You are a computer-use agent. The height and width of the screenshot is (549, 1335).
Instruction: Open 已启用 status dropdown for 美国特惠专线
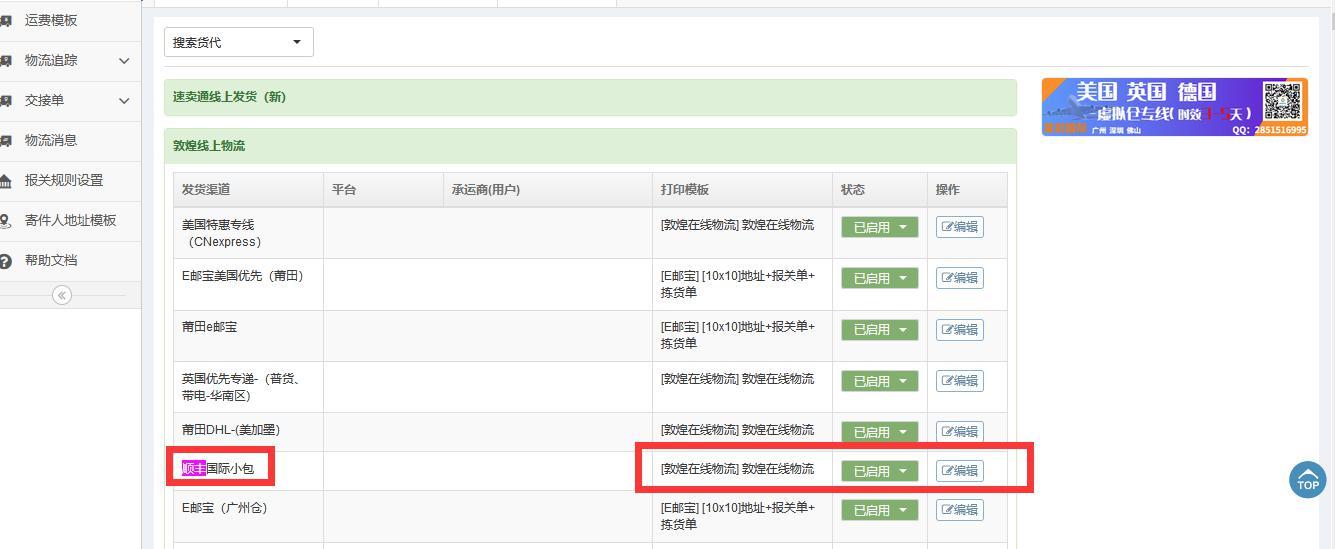click(879, 227)
